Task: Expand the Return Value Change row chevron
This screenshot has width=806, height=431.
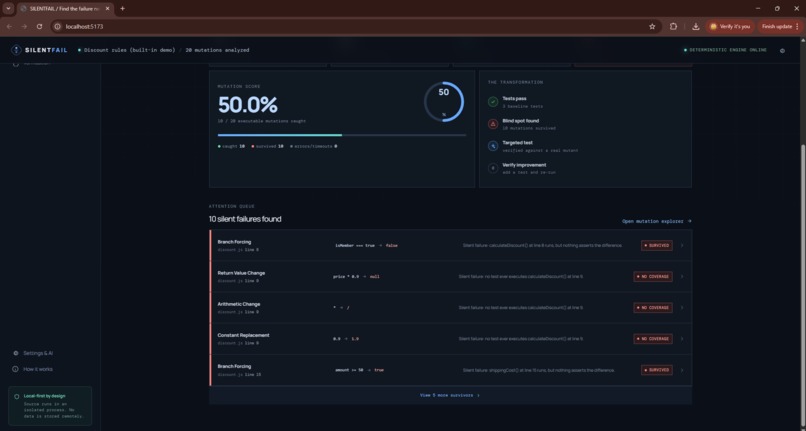Action: pyautogui.click(x=682, y=277)
